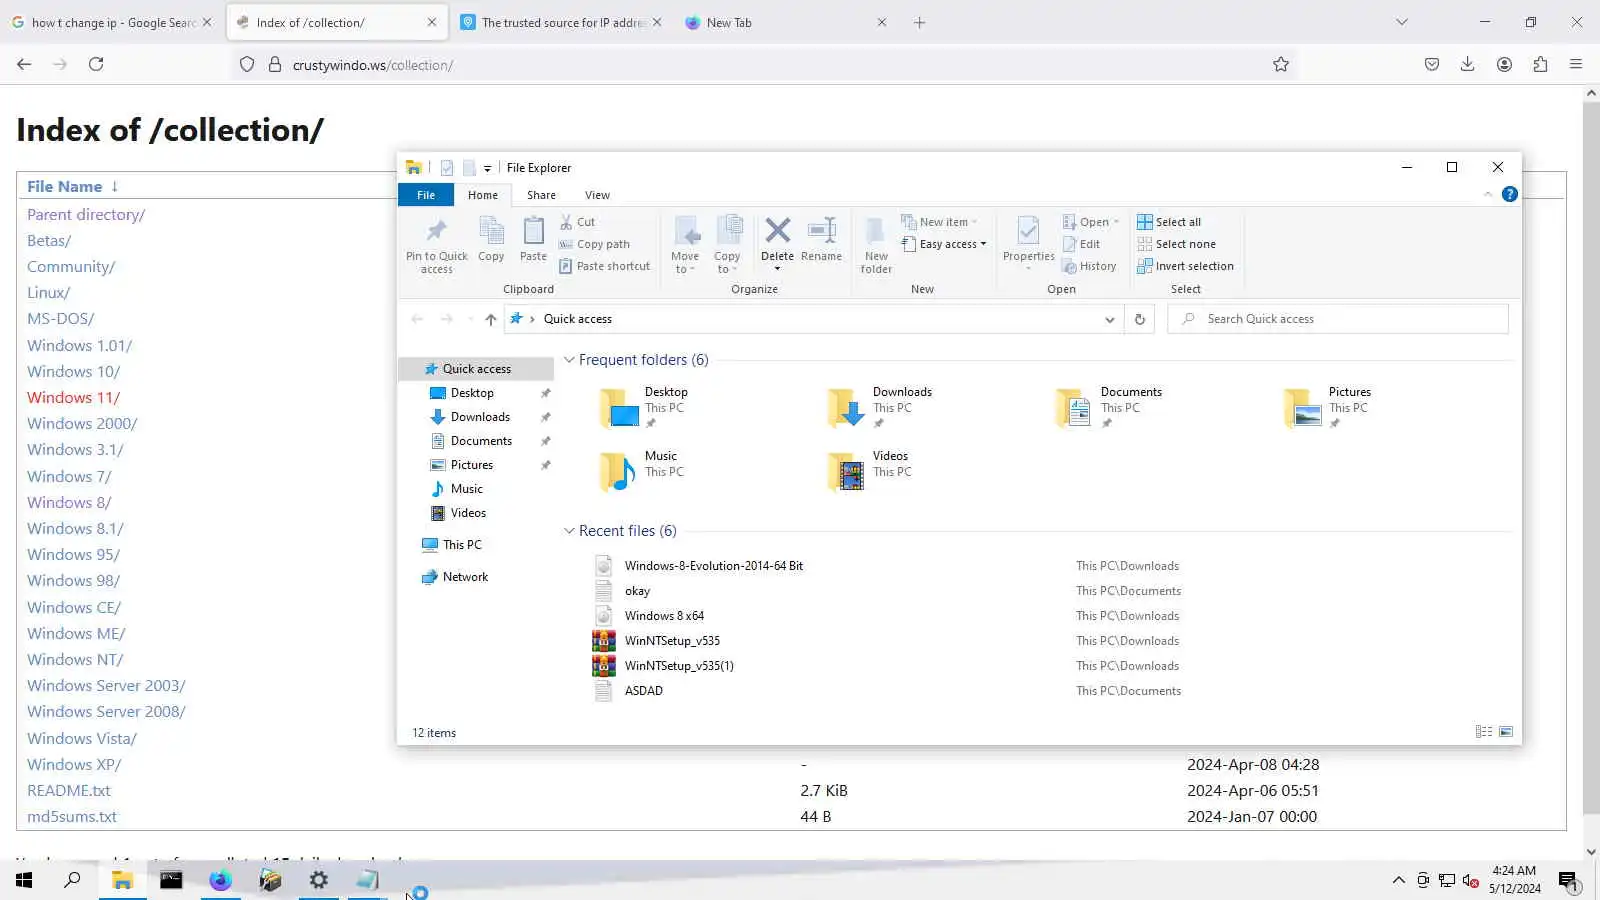
Task: Select Quick access in navigation pane
Action: [x=476, y=369]
